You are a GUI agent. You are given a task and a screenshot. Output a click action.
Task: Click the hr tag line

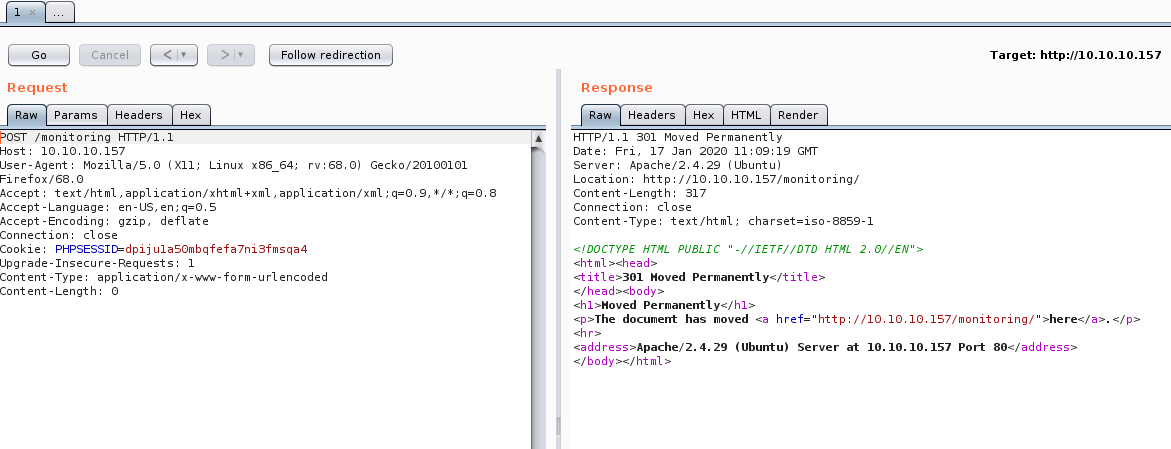pyautogui.click(x=587, y=333)
